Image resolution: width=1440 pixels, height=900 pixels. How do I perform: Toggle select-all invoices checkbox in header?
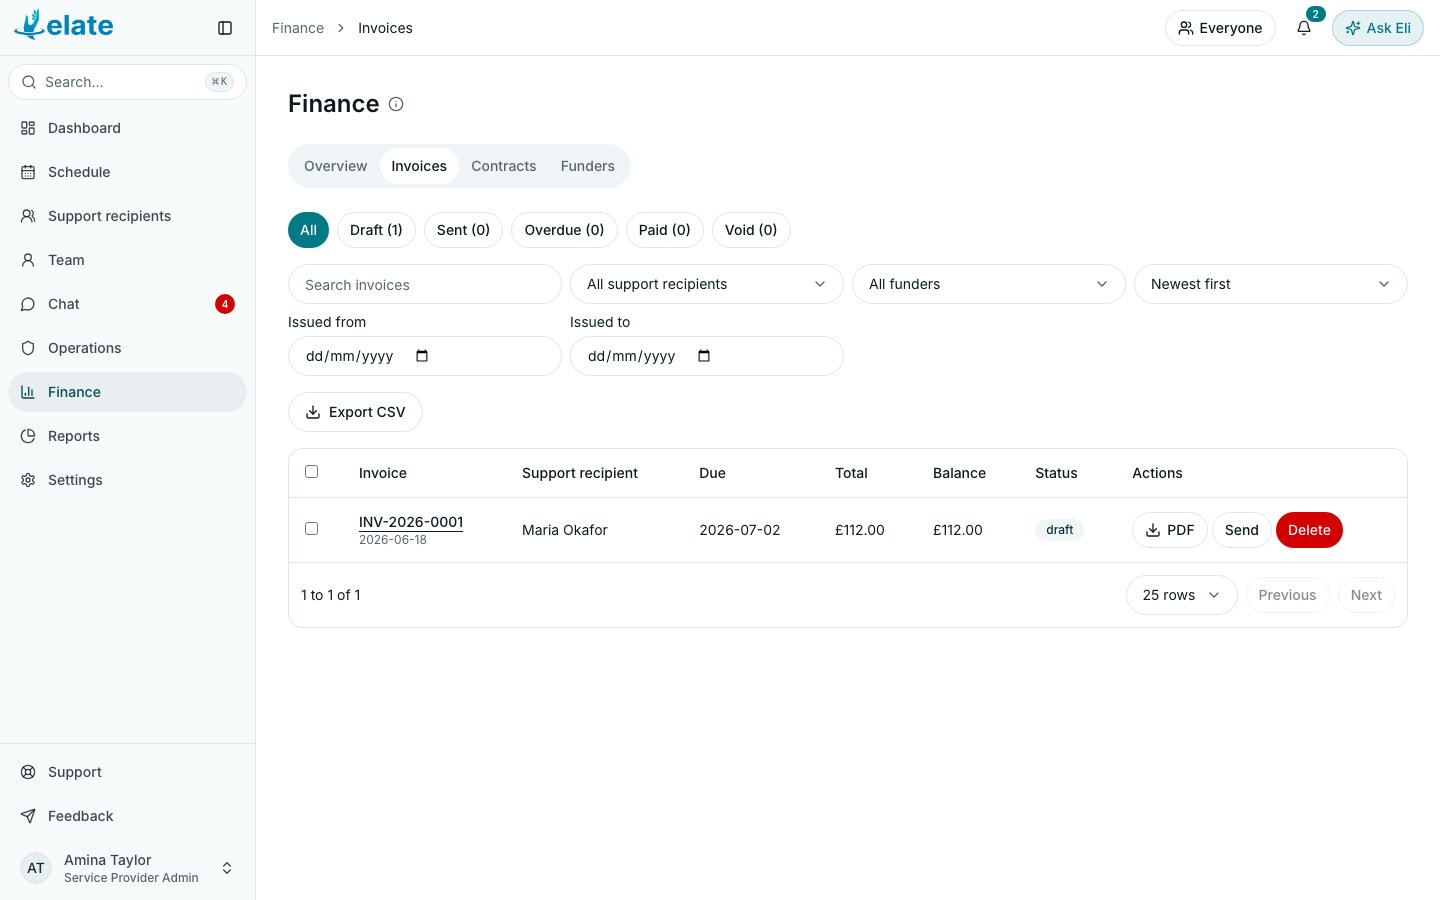point(312,472)
